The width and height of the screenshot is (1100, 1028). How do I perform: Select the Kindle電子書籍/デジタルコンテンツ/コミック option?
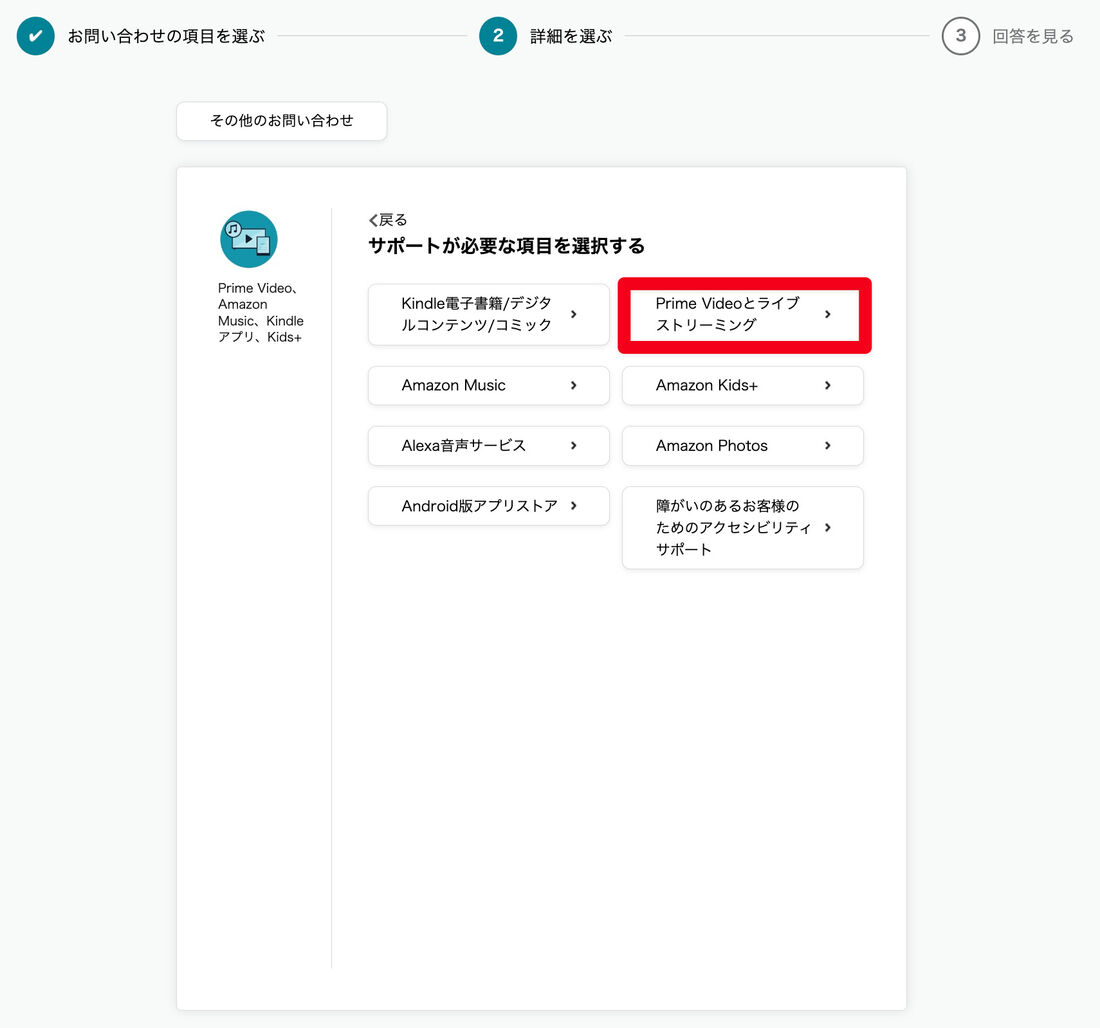coord(489,314)
